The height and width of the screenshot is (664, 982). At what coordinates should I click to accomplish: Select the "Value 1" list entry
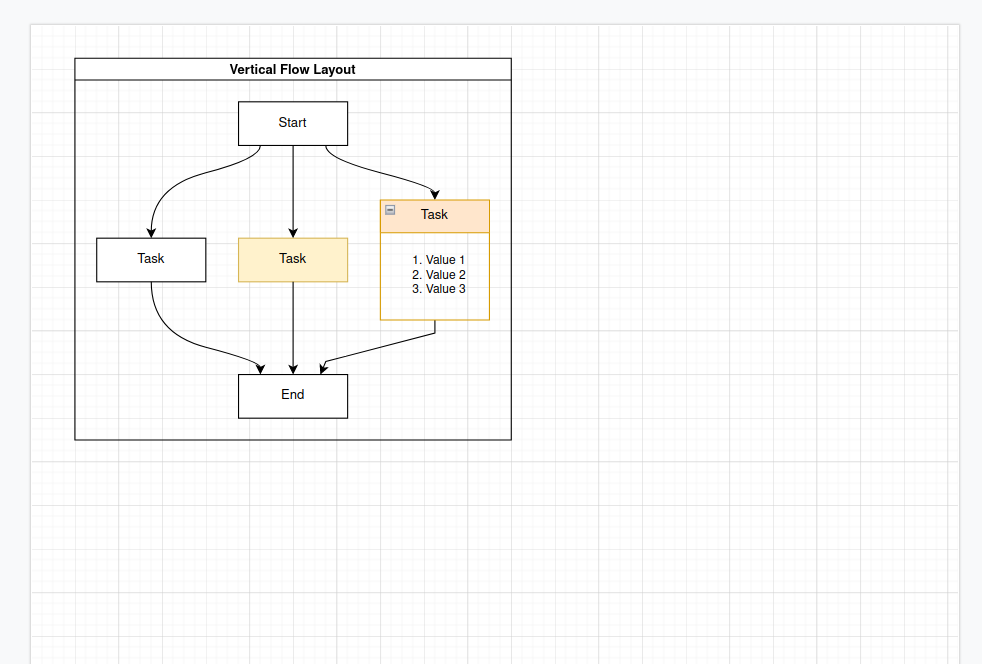point(438,260)
